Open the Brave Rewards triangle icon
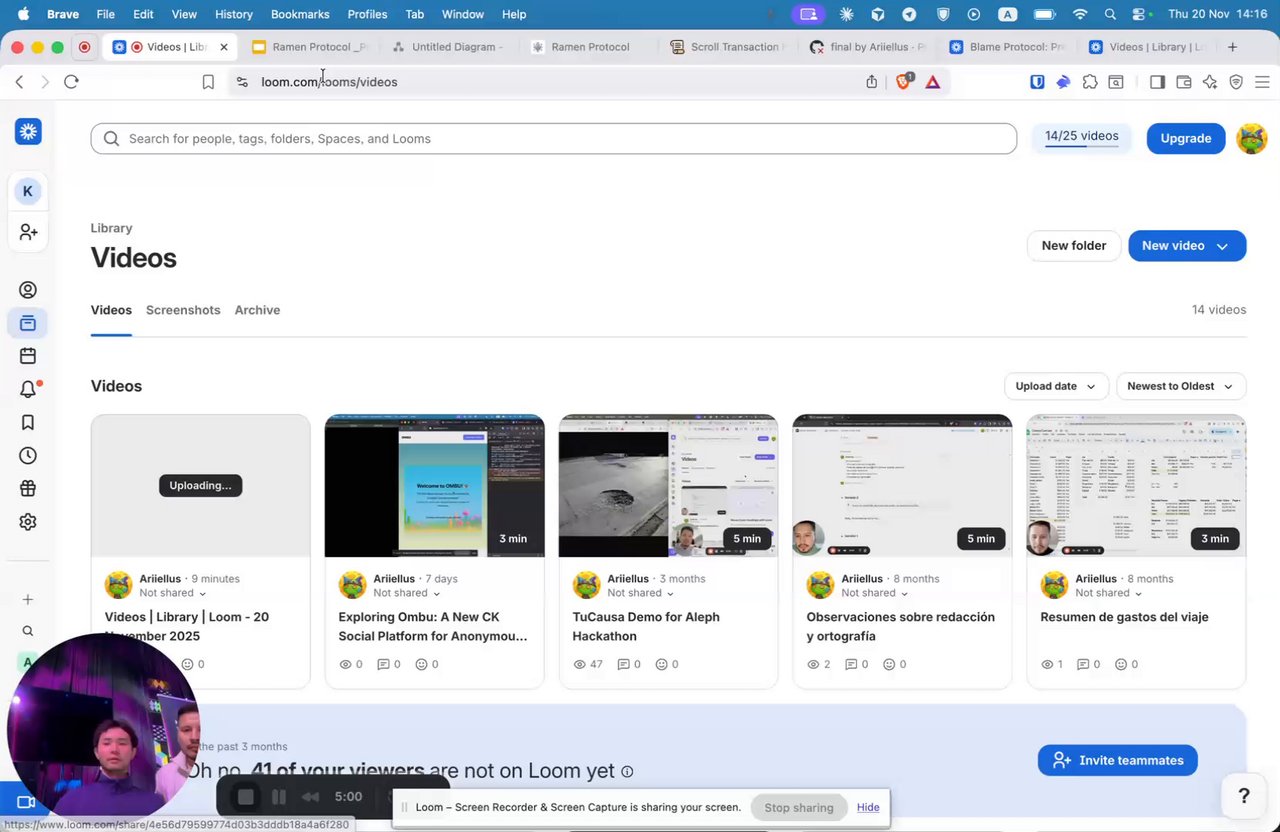This screenshot has width=1280, height=832. pyautogui.click(x=933, y=82)
